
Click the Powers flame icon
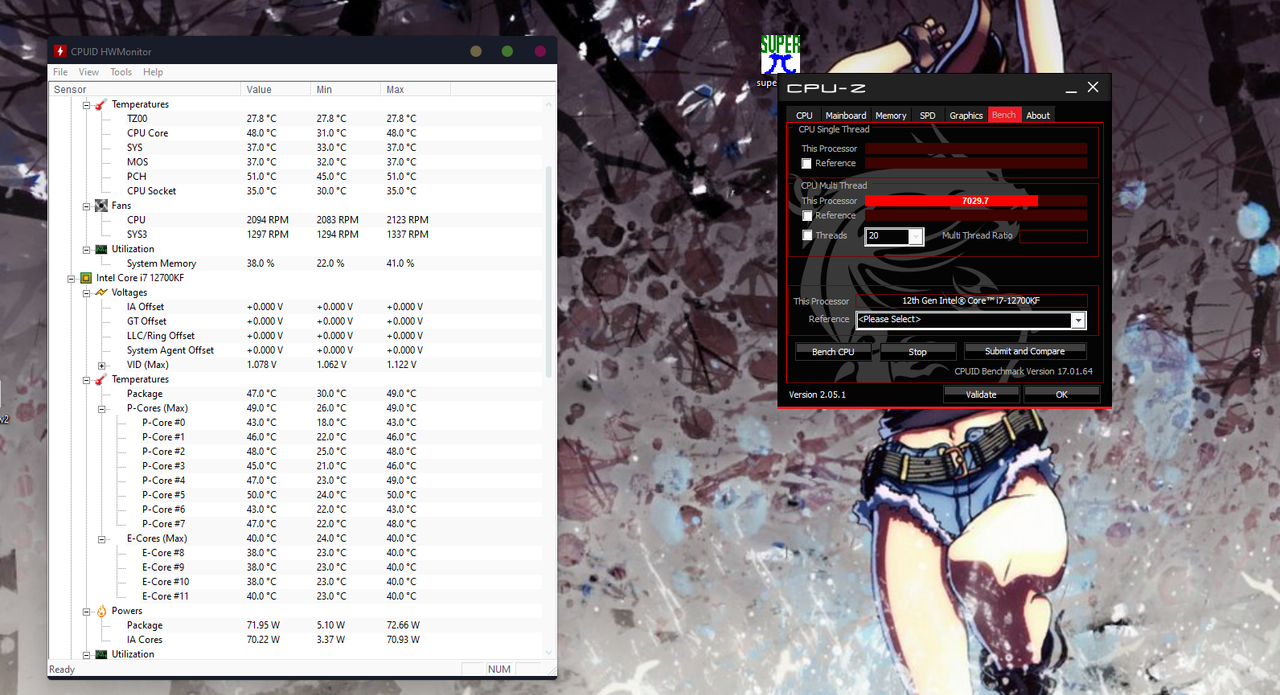100,611
